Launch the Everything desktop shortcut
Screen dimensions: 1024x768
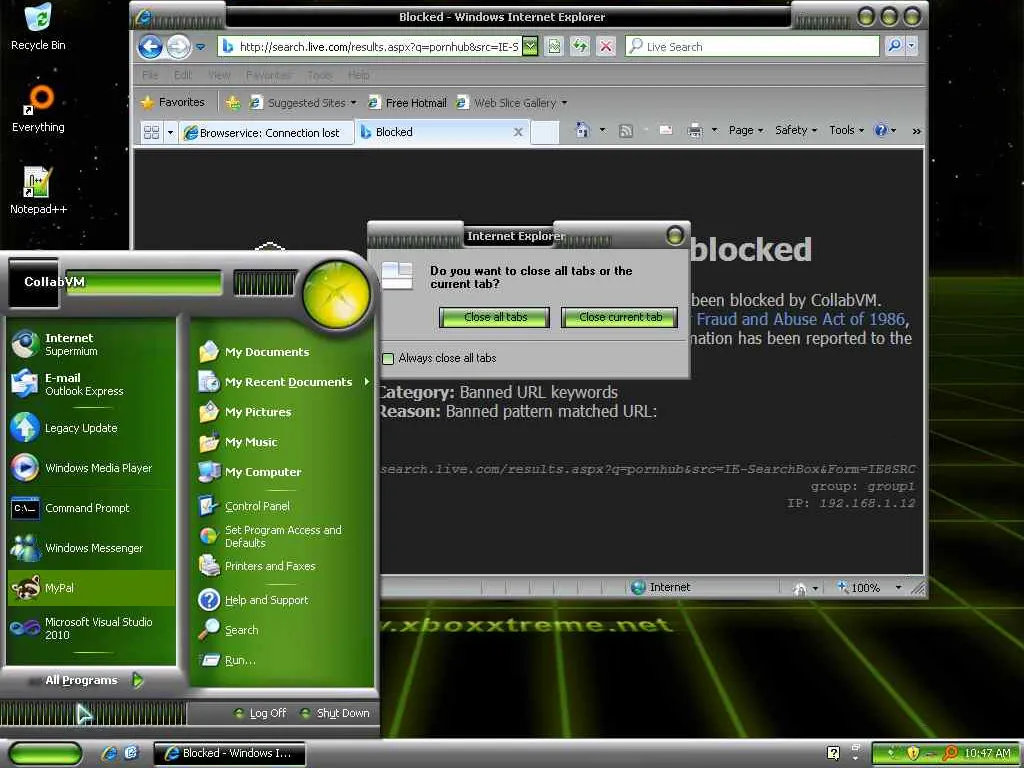pos(38,109)
